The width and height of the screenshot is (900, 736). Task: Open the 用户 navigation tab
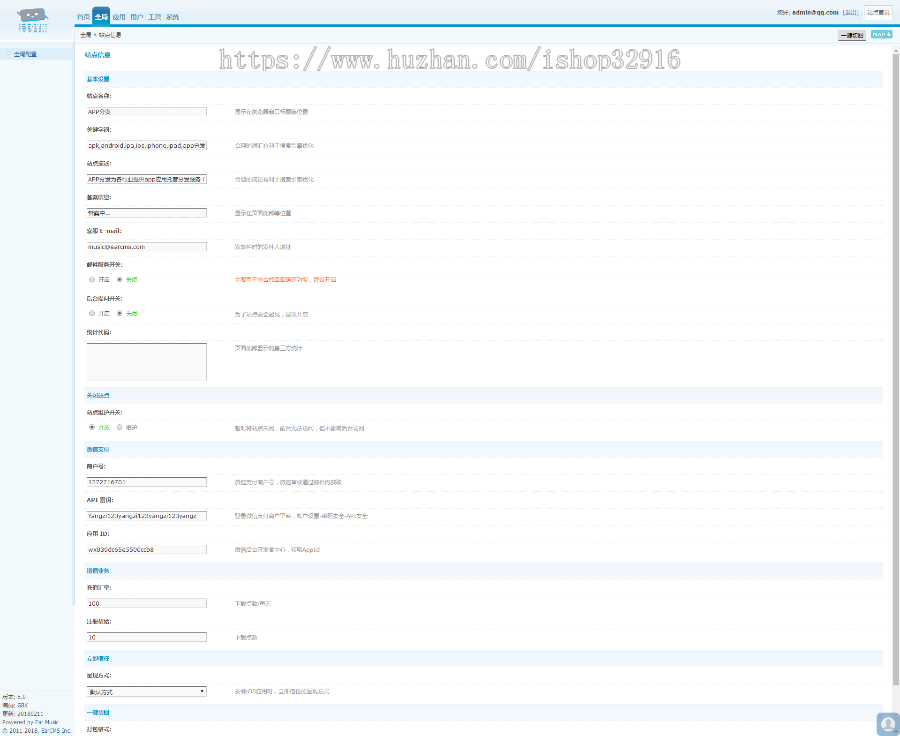[137, 17]
